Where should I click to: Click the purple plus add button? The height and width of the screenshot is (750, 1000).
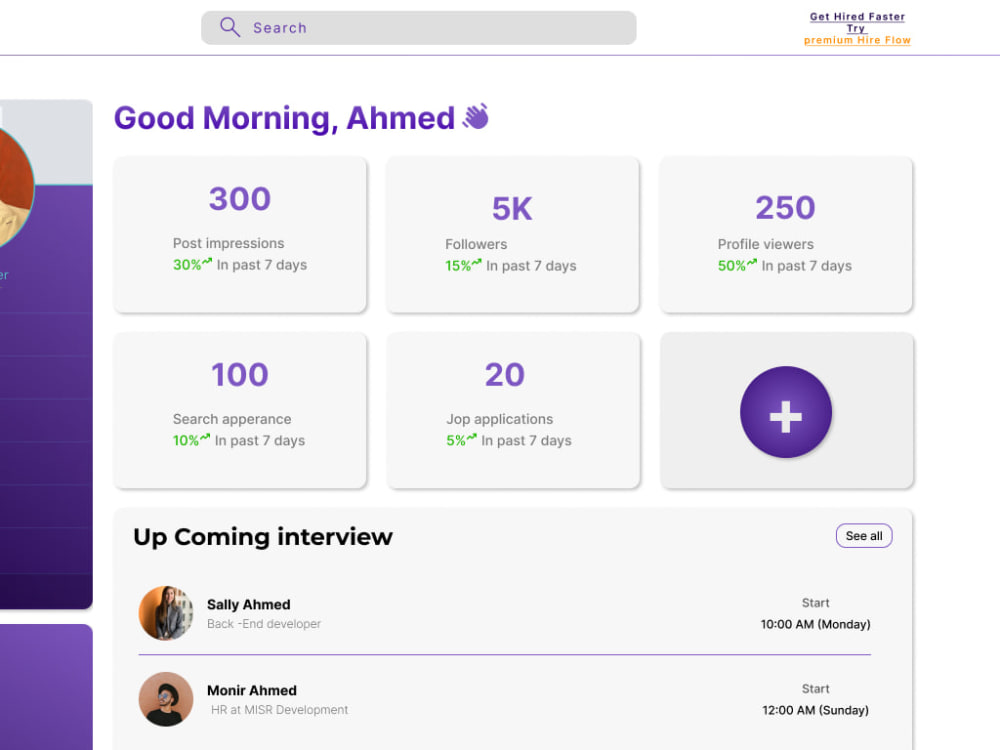pyautogui.click(x=786, y=412)
